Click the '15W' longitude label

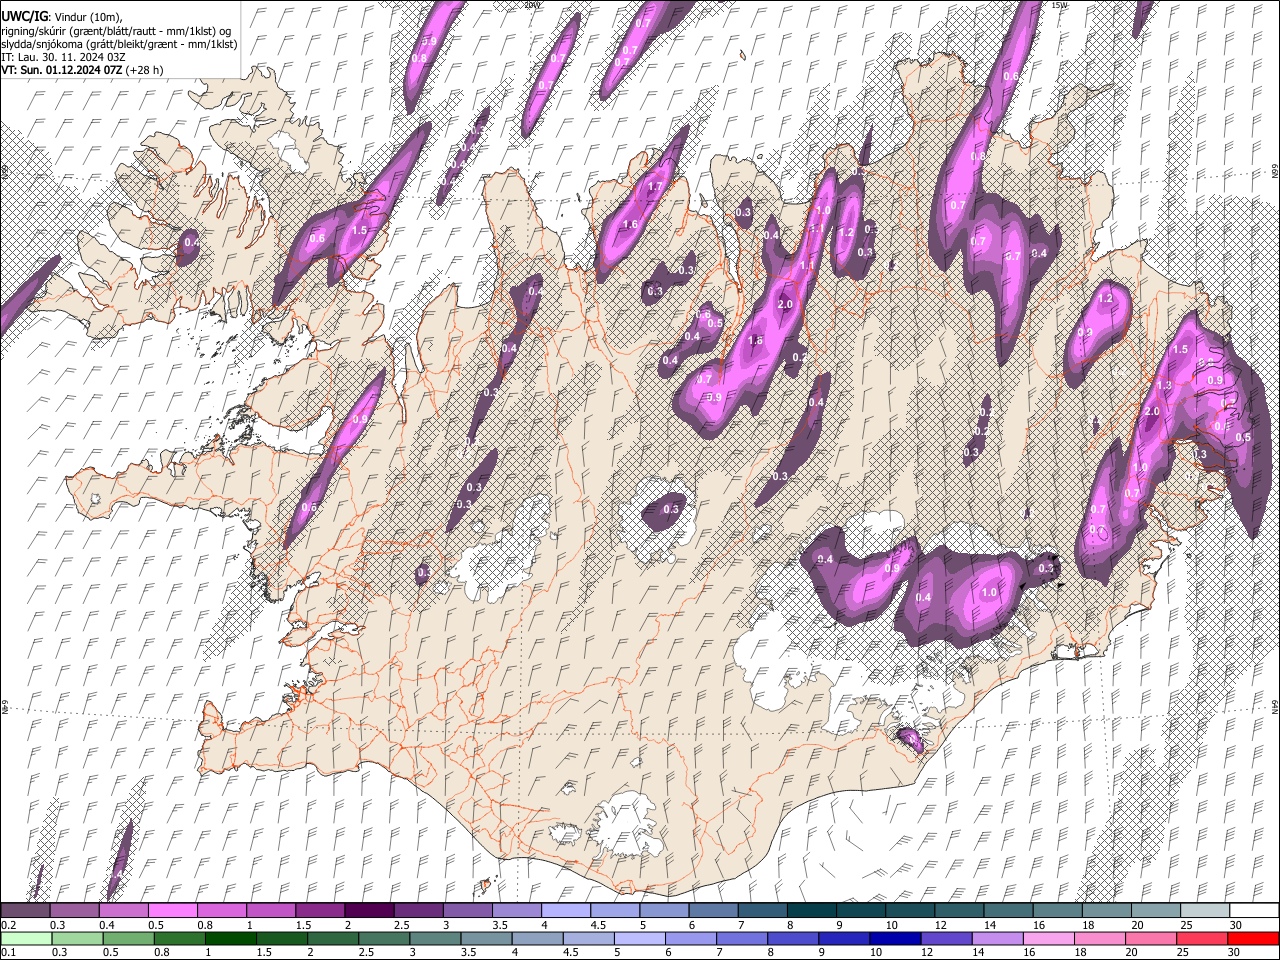click(x=1059, y=5)
